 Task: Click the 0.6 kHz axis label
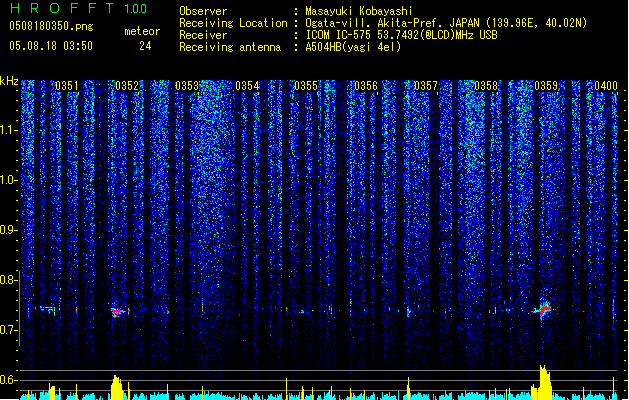[9, 380]
